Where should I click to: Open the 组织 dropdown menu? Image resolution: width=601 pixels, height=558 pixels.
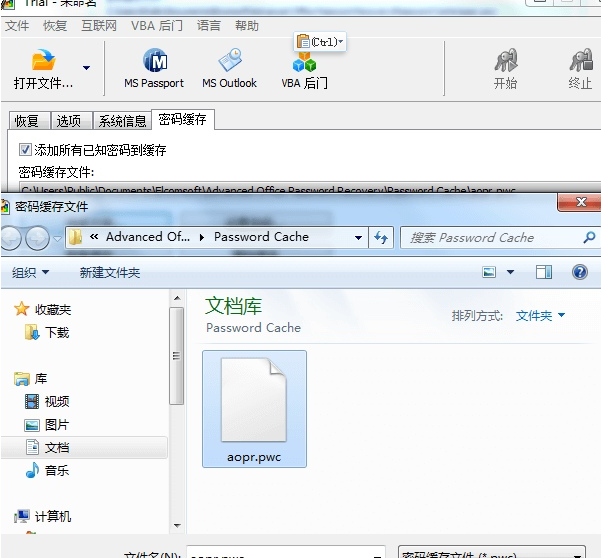point(30,272)
